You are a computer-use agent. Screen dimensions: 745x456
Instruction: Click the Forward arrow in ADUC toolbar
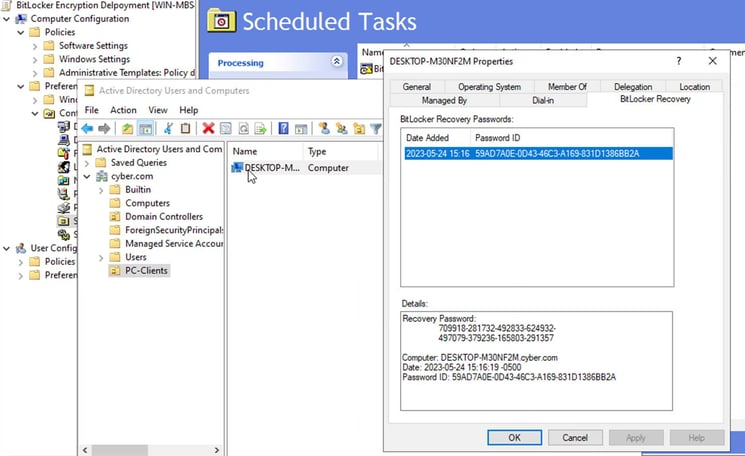(x=104, y=128)
